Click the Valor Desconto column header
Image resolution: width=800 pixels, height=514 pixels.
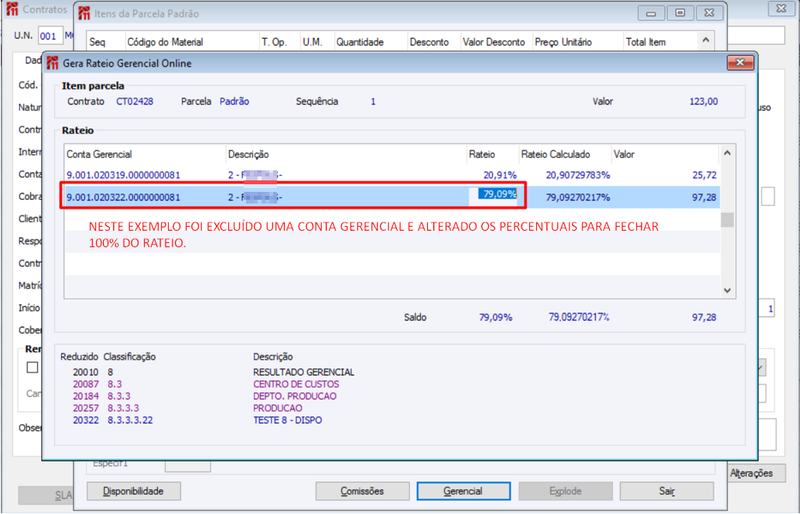click(x=496, y=42)
